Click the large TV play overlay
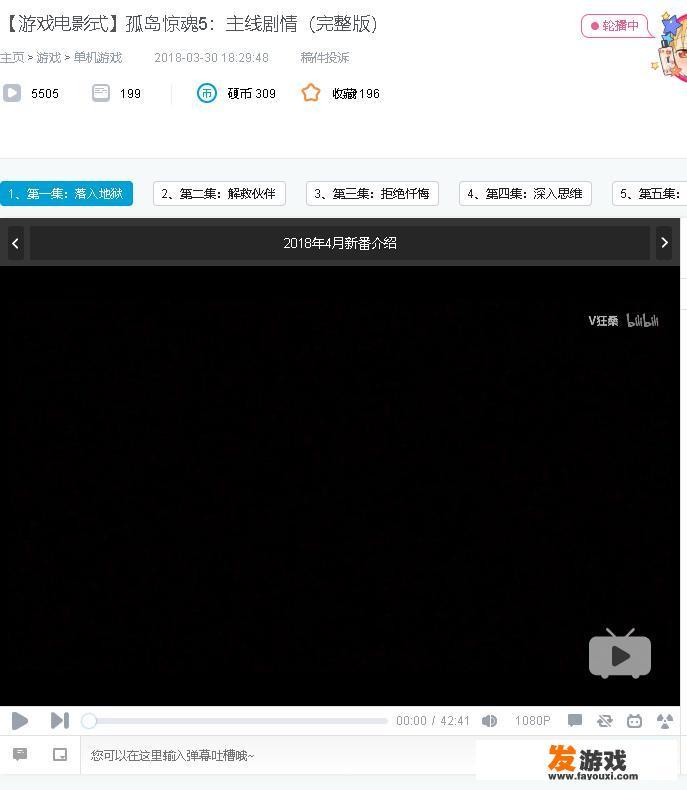This screenshot has height=790, width=687. 620,653
